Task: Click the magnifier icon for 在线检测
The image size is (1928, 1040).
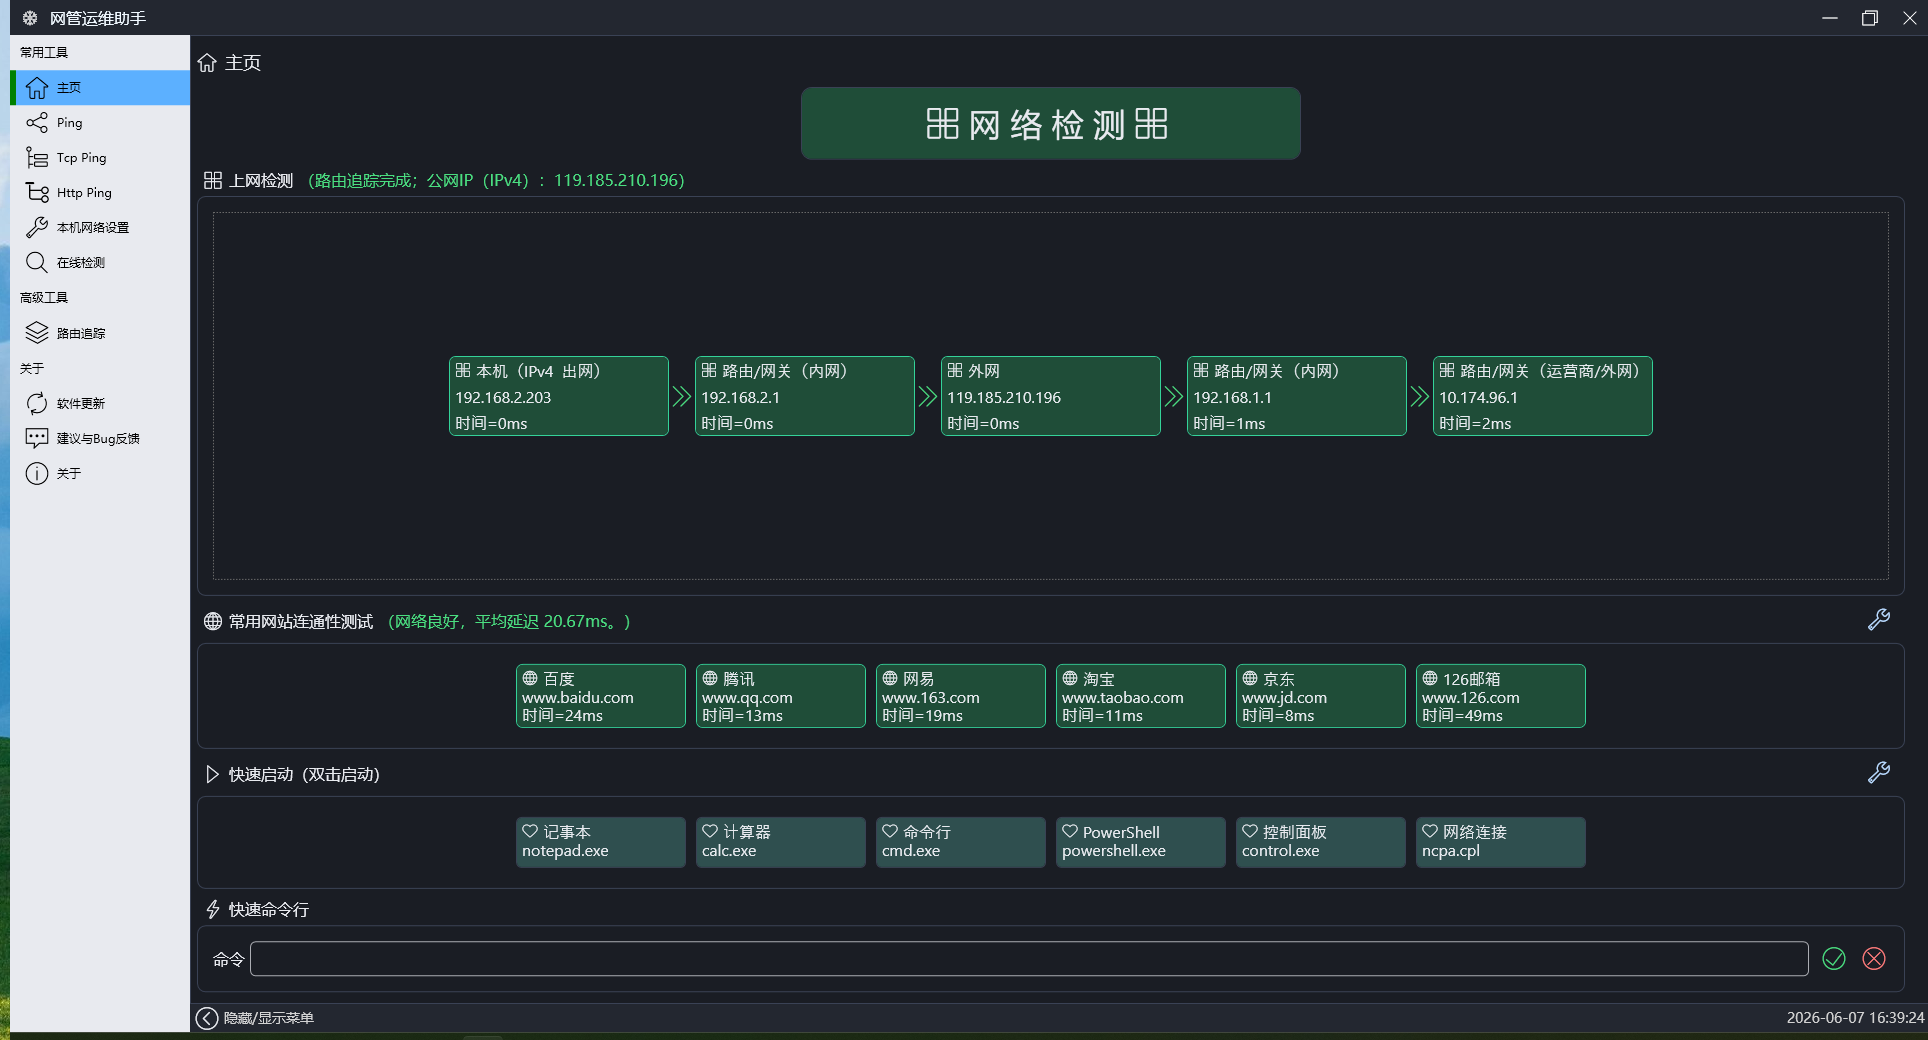Action: 37,263
